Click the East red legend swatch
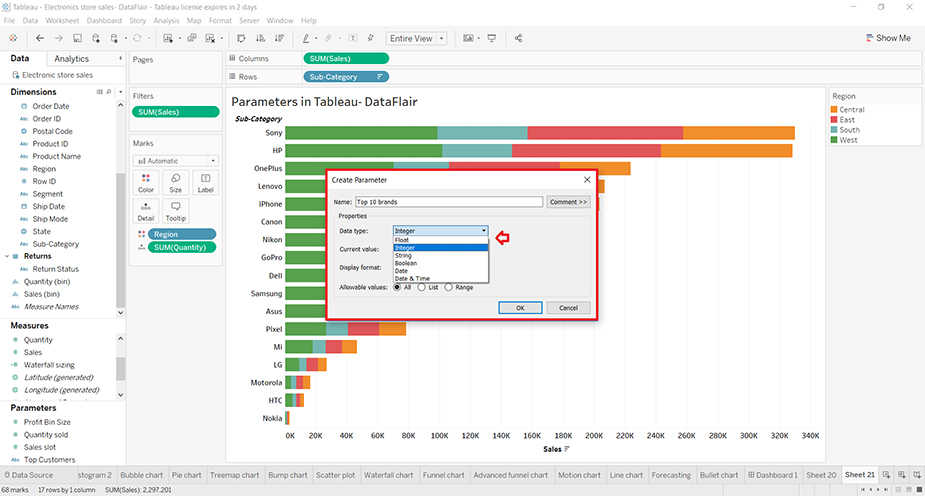This screenshot has width=925, height=496. pyautogui.click(x=834, y=120)
